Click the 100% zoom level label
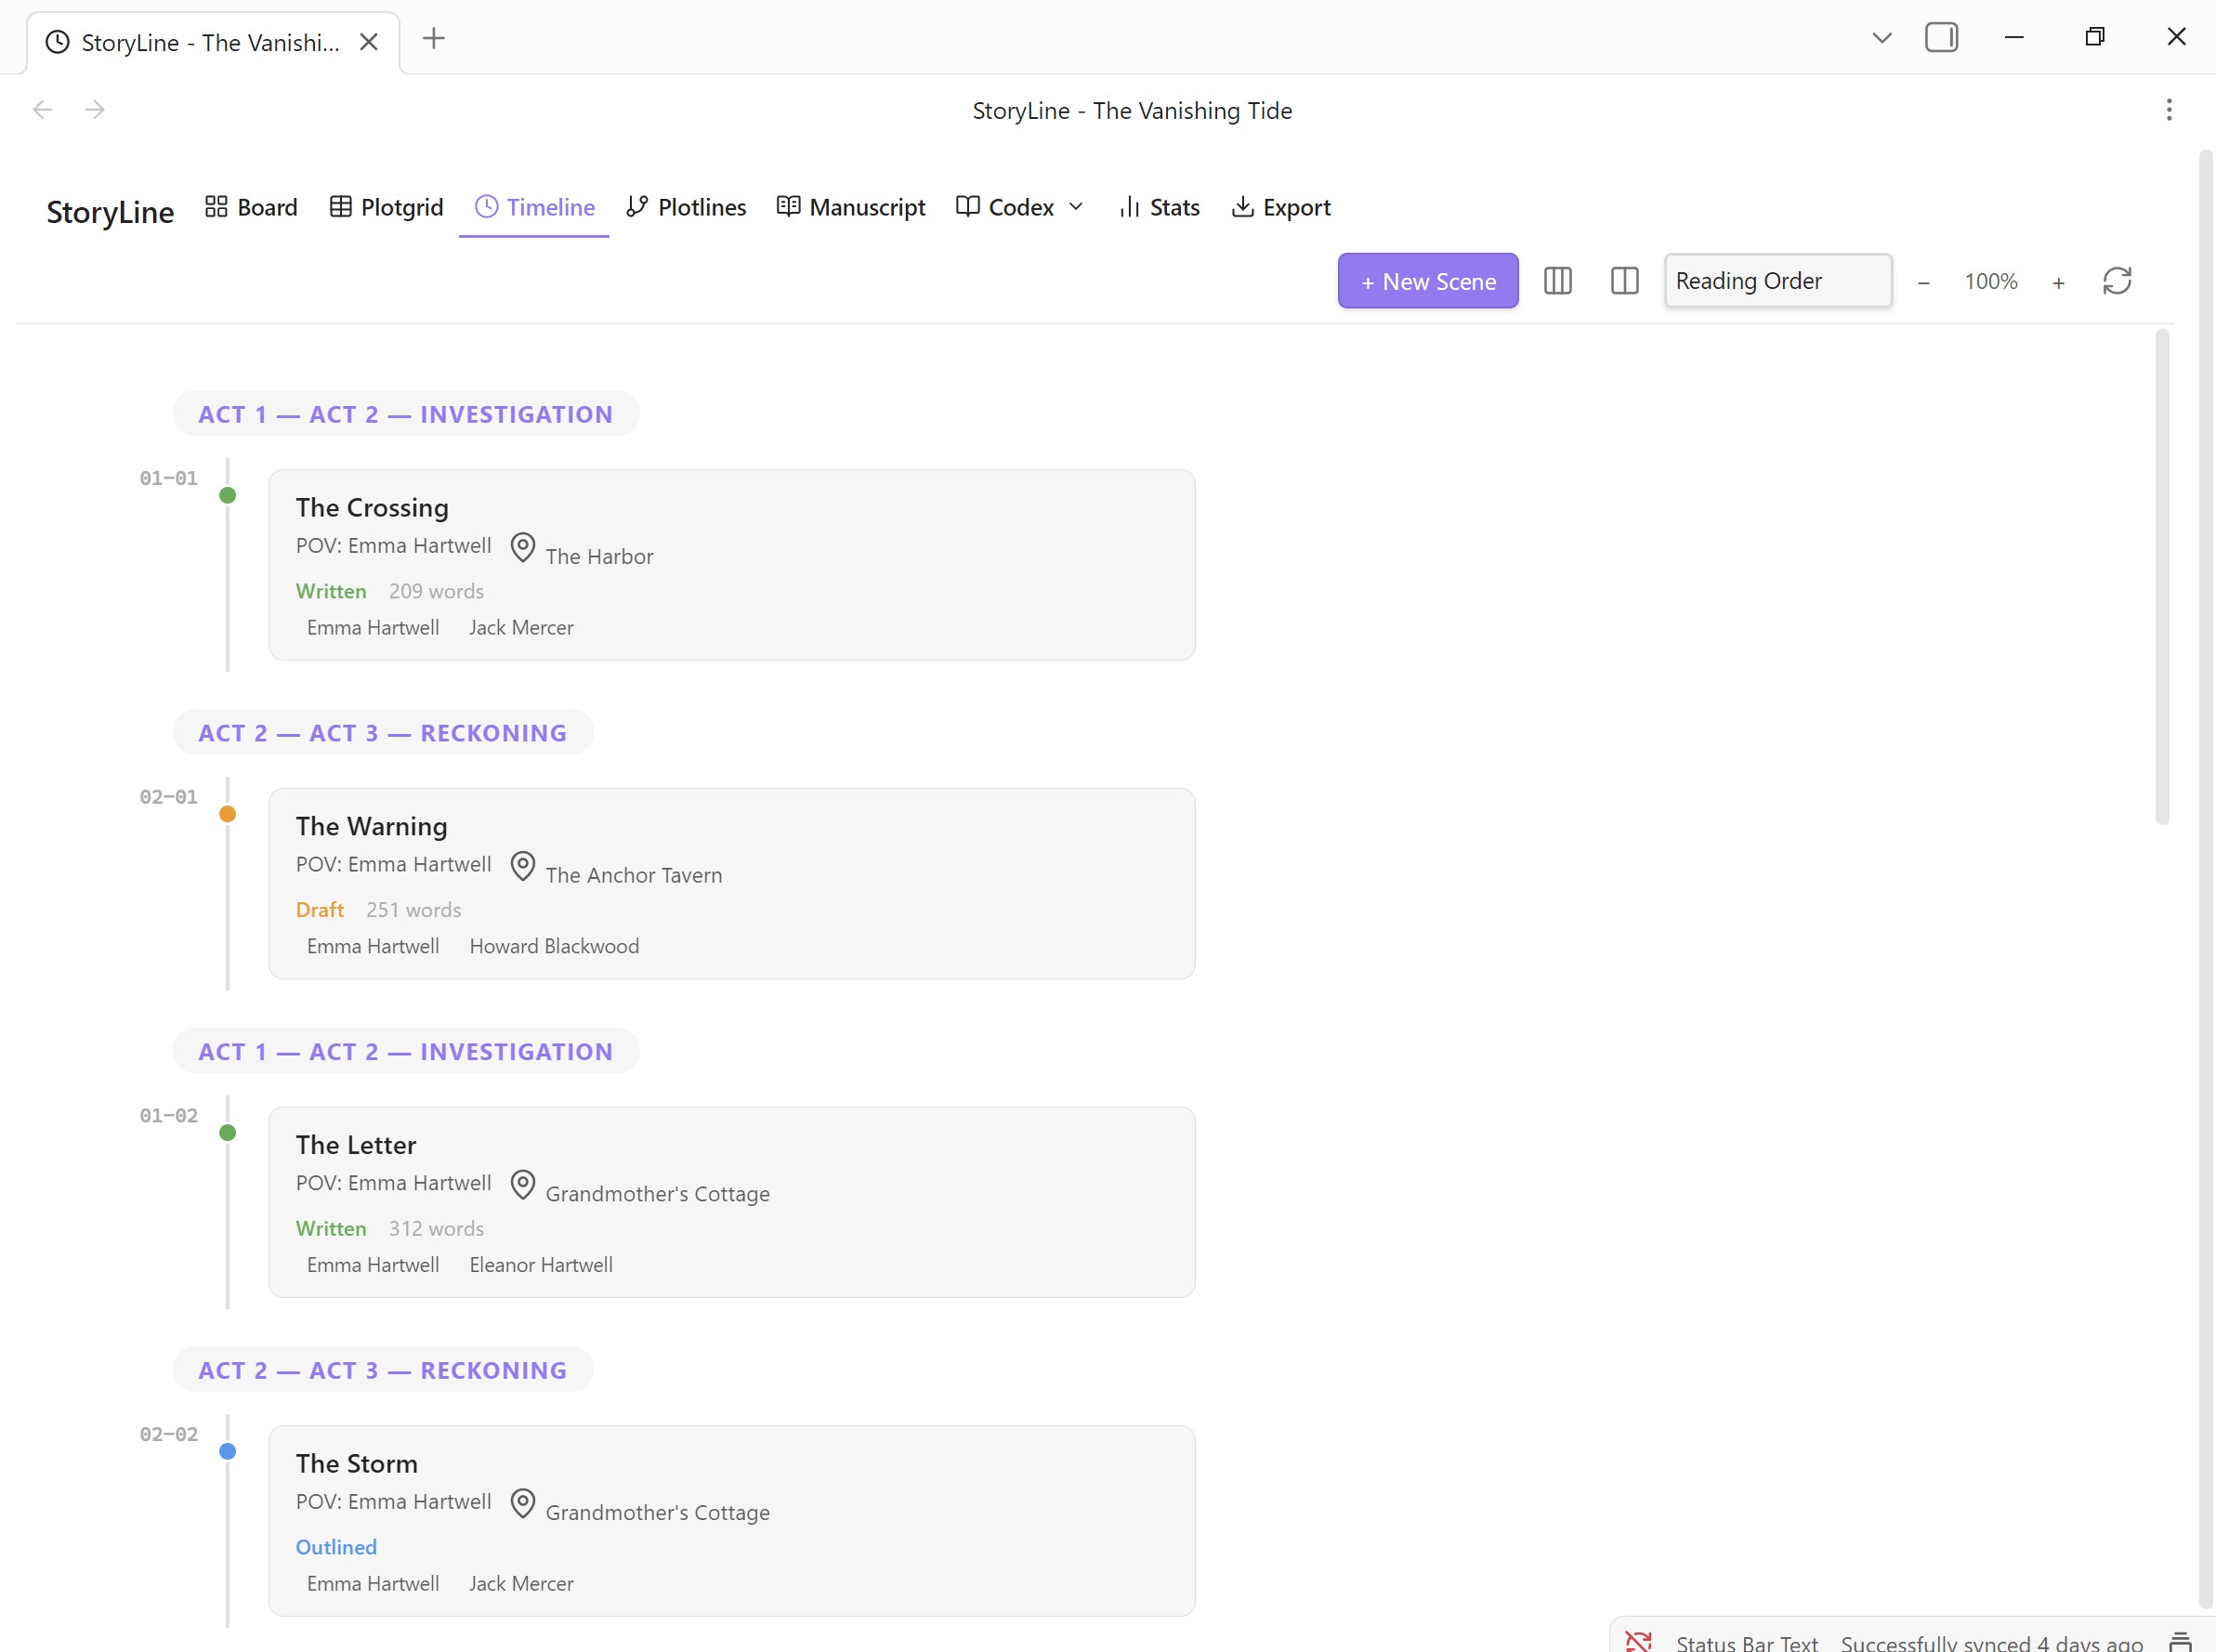This screenshot has height=1652, width=2216. (1990, 282)
